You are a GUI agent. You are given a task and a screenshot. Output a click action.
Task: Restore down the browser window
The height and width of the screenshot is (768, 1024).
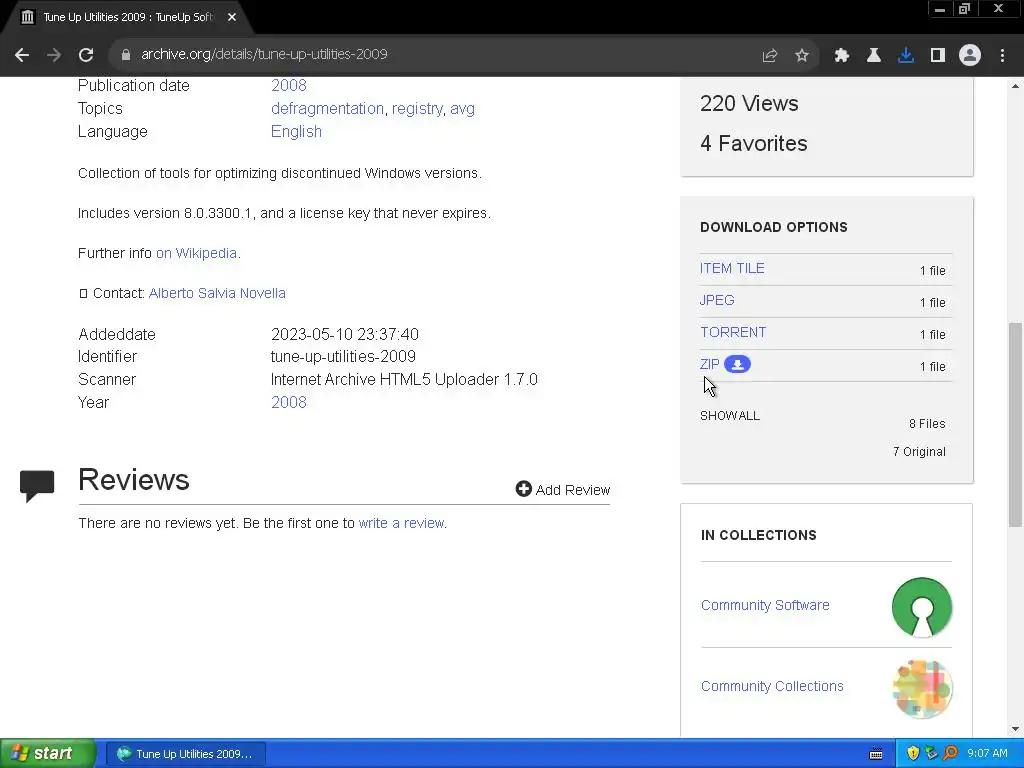pos(965,9)
